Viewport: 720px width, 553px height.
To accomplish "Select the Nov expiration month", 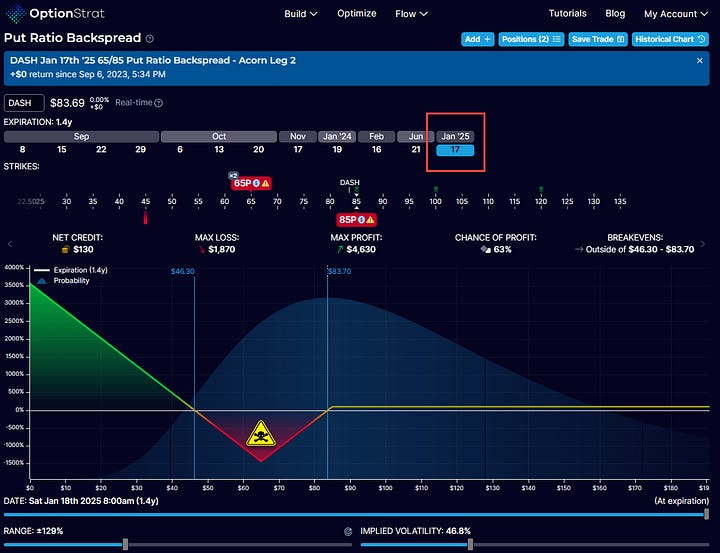I will click(298, 136).
